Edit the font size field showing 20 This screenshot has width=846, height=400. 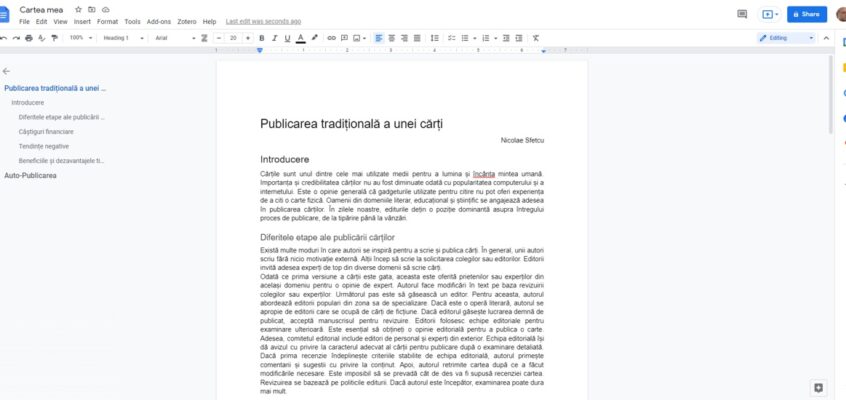pyautogui.click(x=233, y=38)
